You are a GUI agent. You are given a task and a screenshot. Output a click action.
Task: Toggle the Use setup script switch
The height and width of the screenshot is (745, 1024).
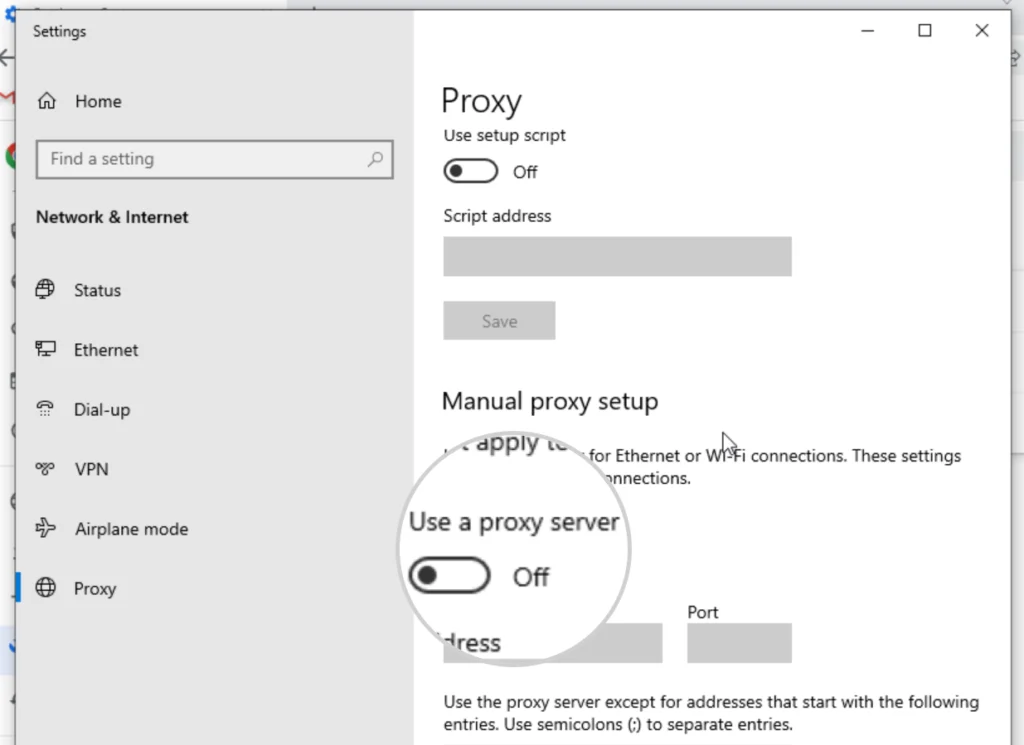pos(470,171)
